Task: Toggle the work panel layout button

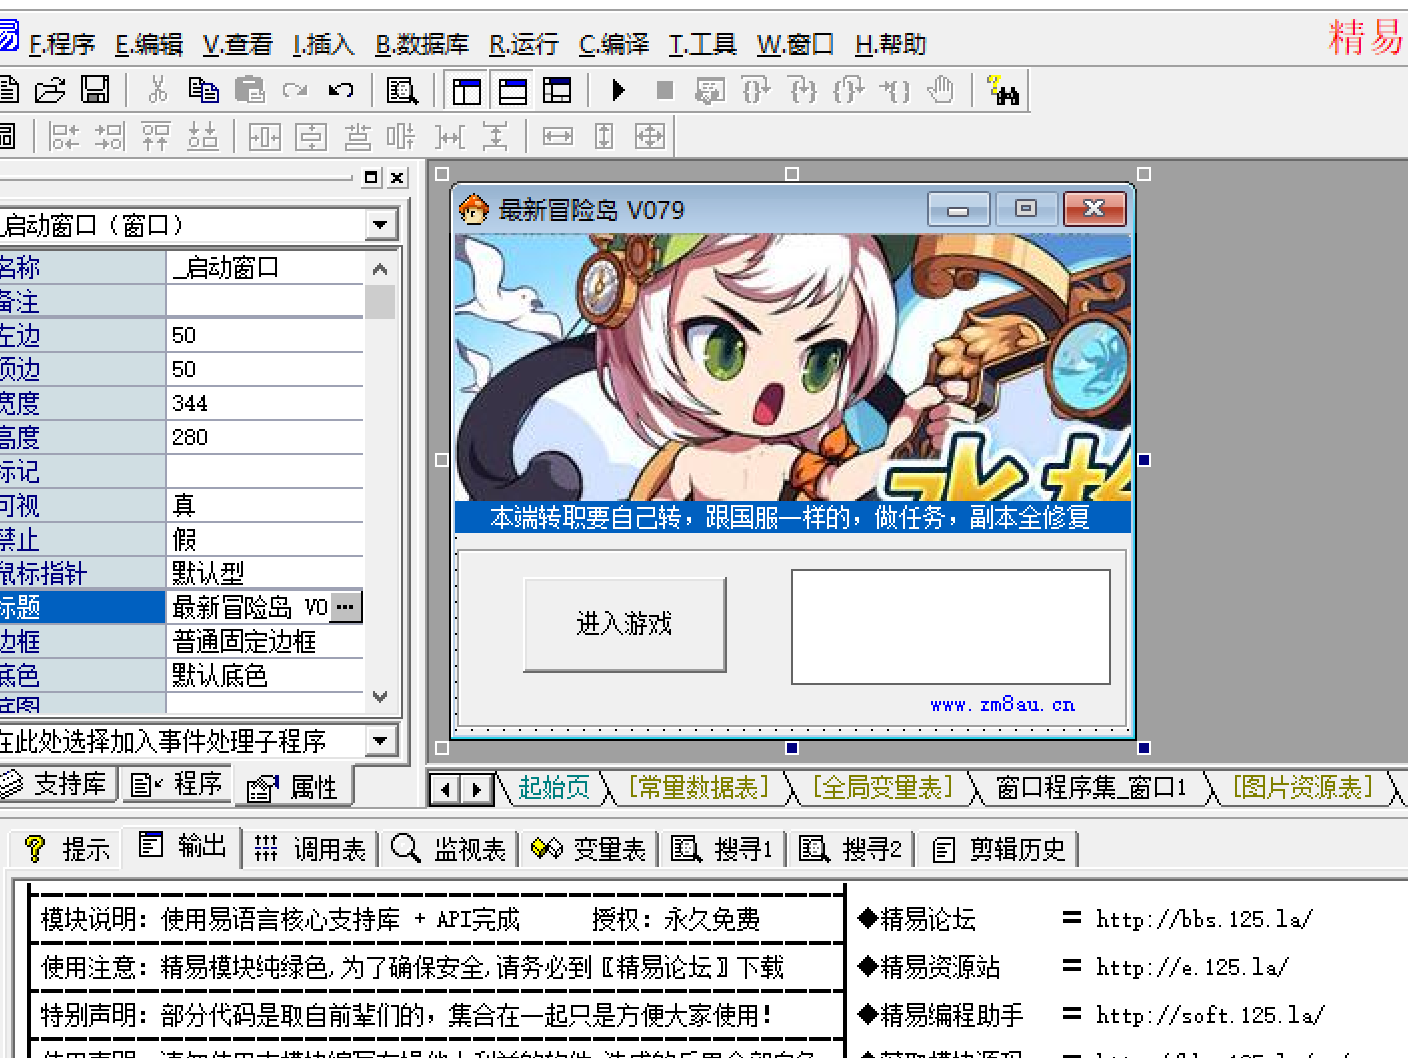Action: pyautogui.click(x=466, y=91)
